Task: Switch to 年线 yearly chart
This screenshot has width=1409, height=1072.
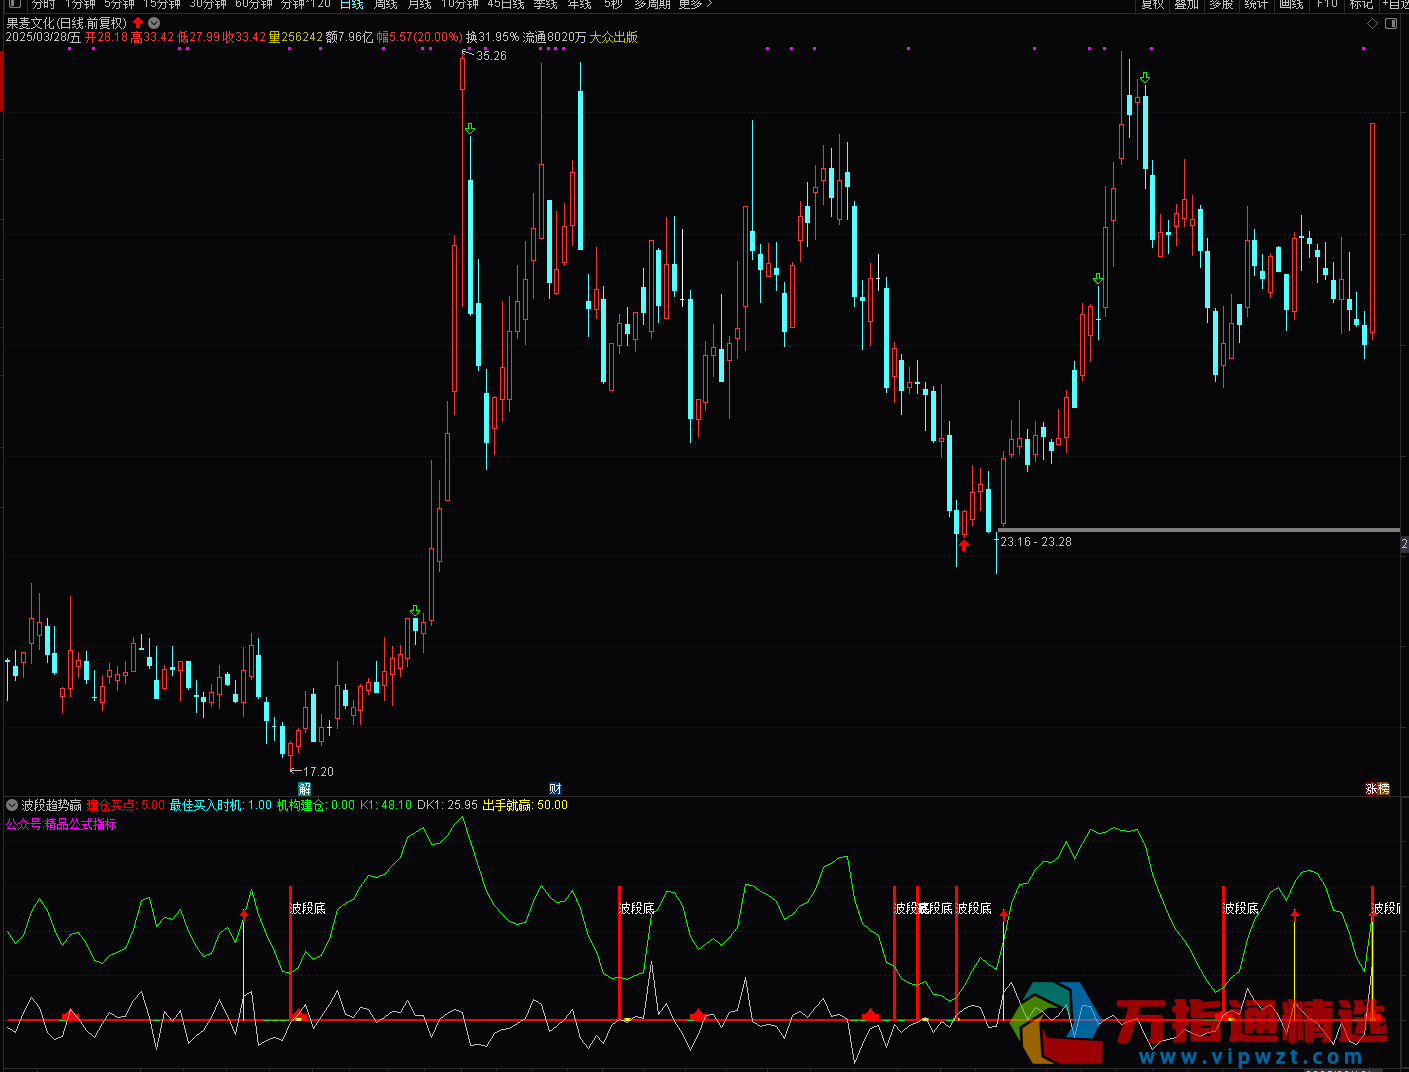Action: click(580, 4)
